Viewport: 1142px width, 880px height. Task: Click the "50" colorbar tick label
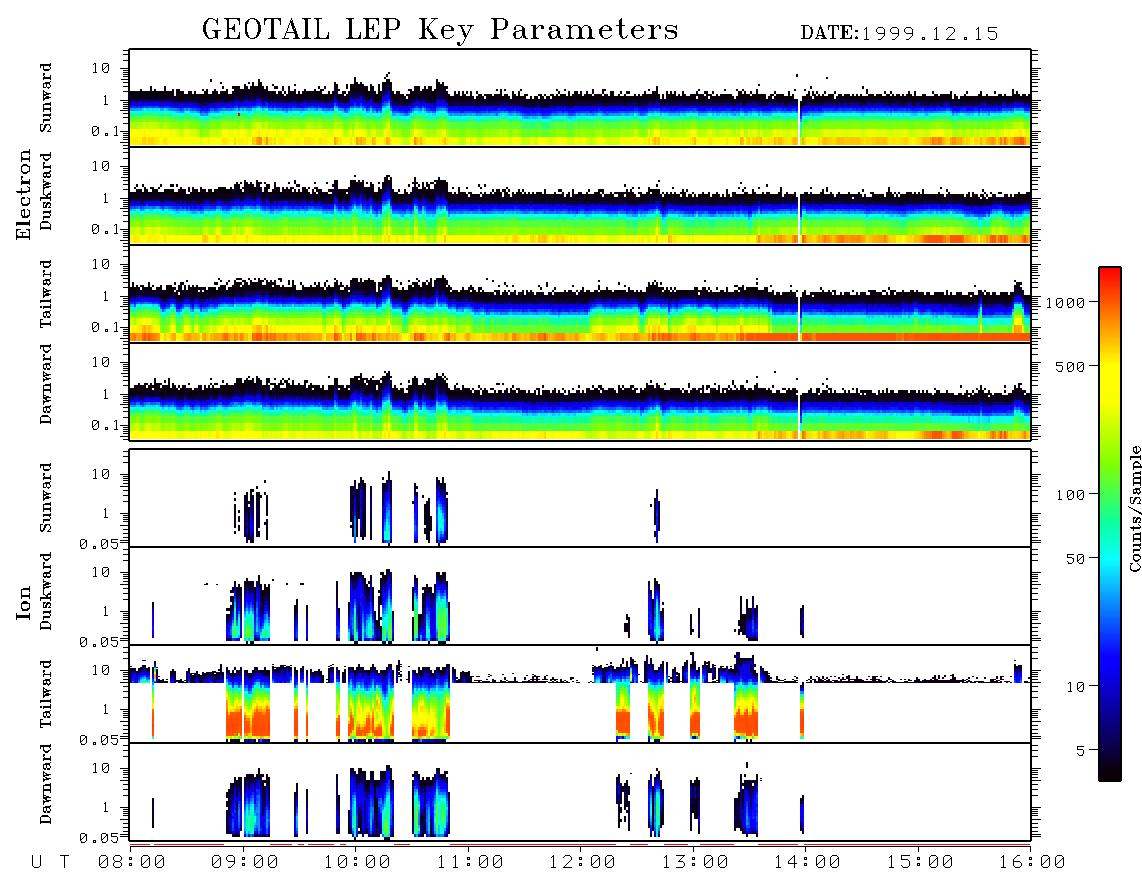coord(1075,559)
